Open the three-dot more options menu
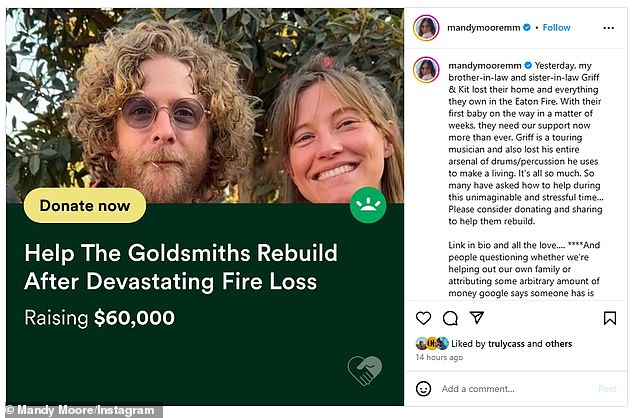The image size is (634, 418). click(x=609, y=28)
